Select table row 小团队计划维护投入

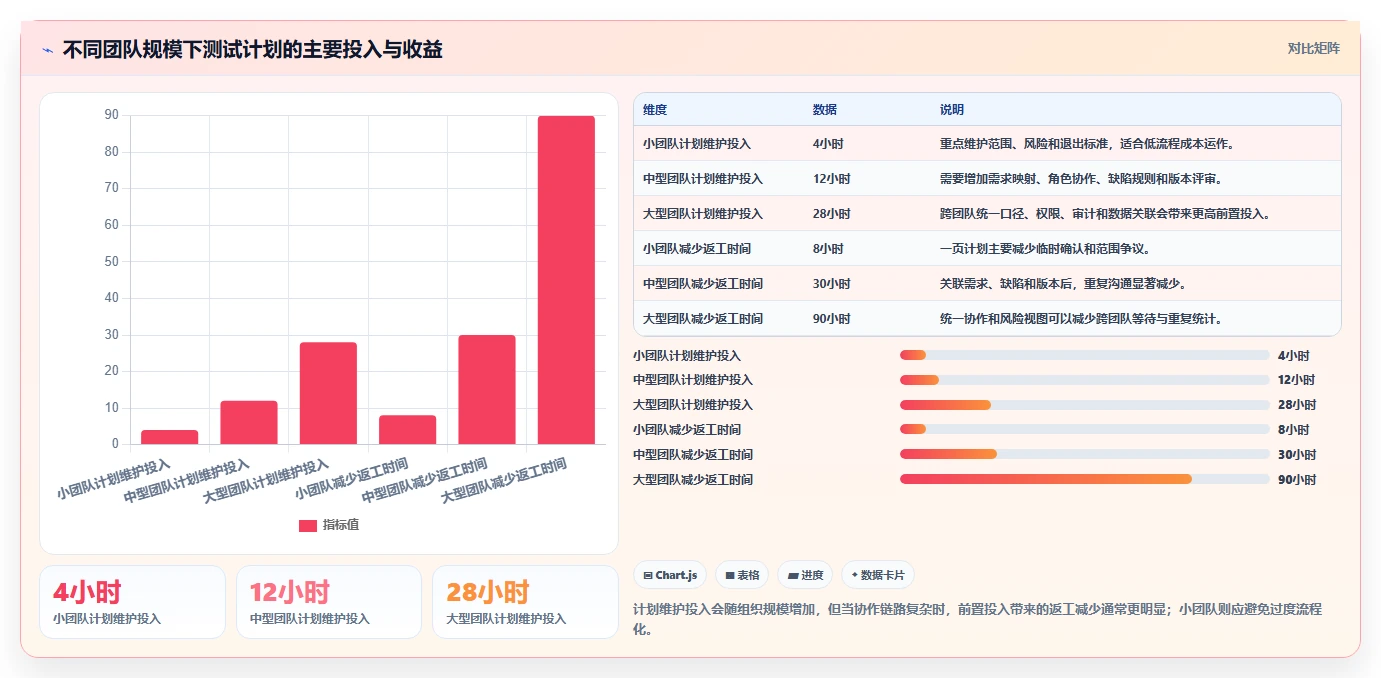[987, 144]
